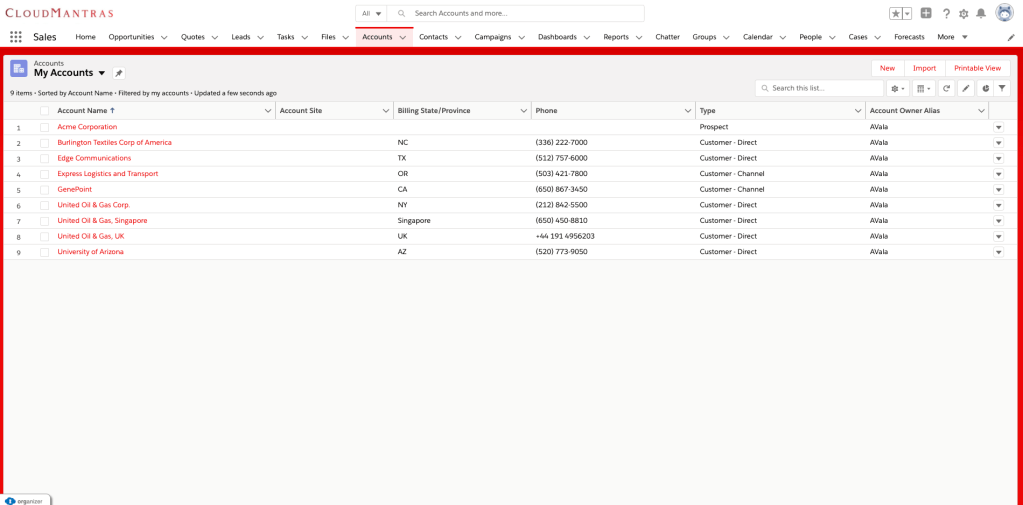Open row actions dropdown for Edge Communications
Image resolution: width=1023 pixels, height=505 pixels.
998,159
